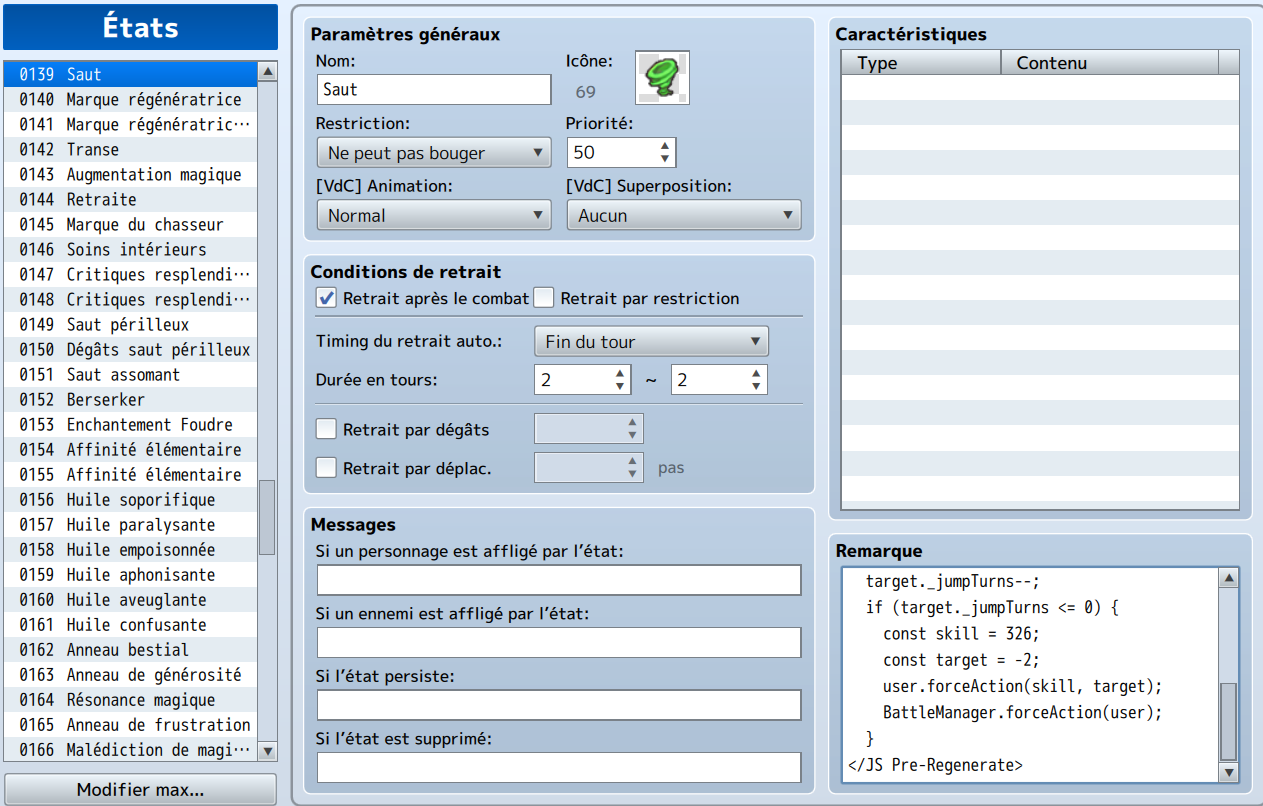Increase minimum Durée en tours value
This screenshot has width=1263, height=806.
[620, 373]
